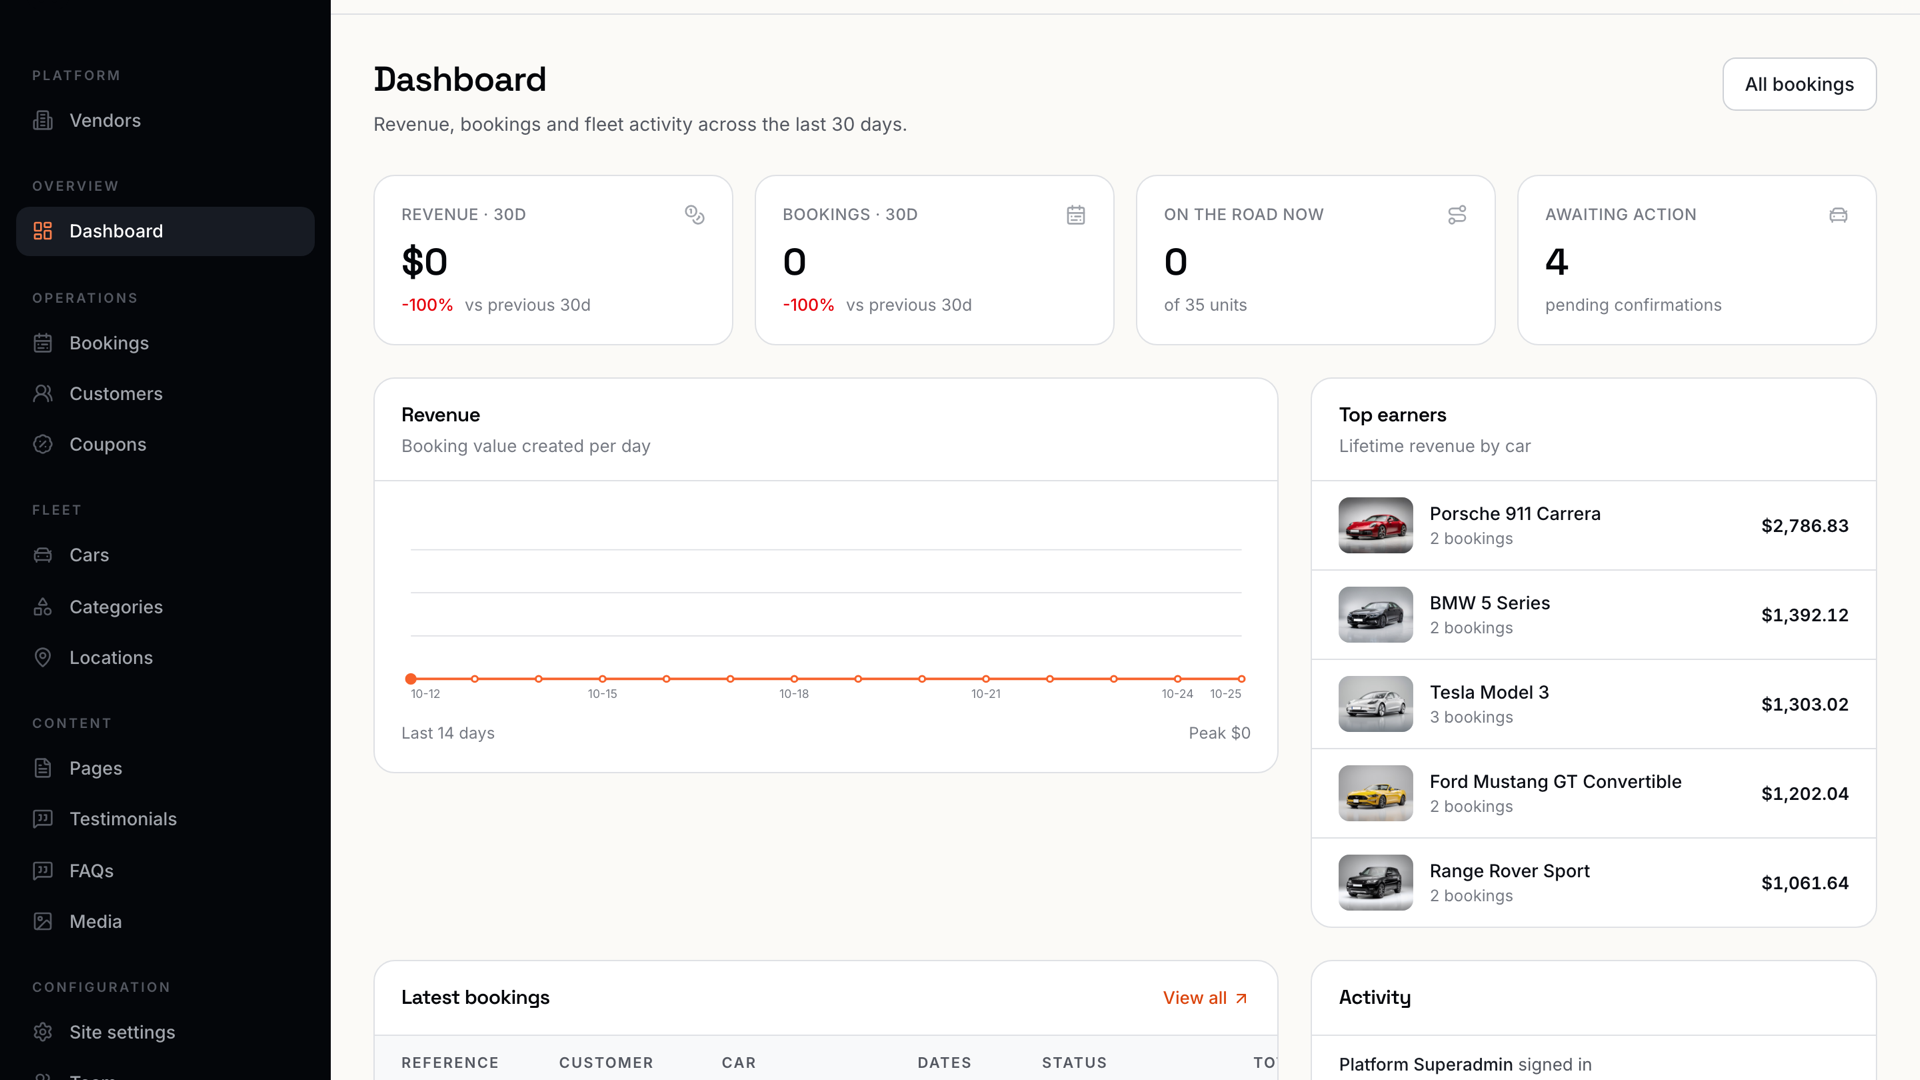Follow the View all link in Latest bookings
The image size is (1920, 1080).
1205,998
